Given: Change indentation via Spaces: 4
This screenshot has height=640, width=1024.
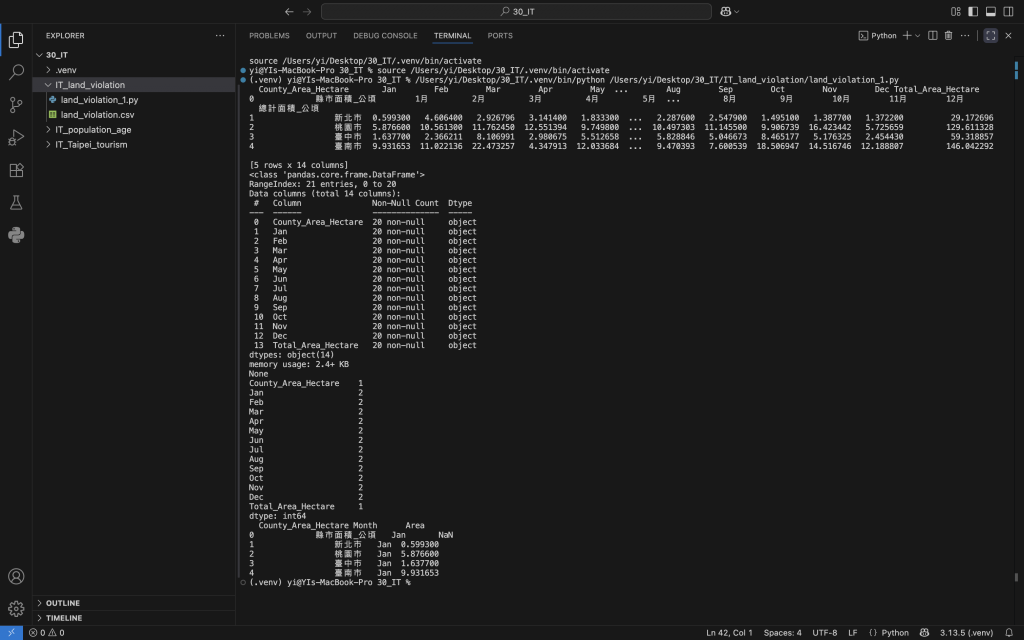Looking at the screenshot, I should 782,633.
